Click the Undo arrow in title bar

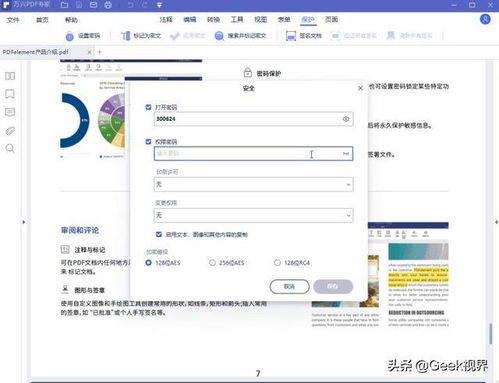130,5
